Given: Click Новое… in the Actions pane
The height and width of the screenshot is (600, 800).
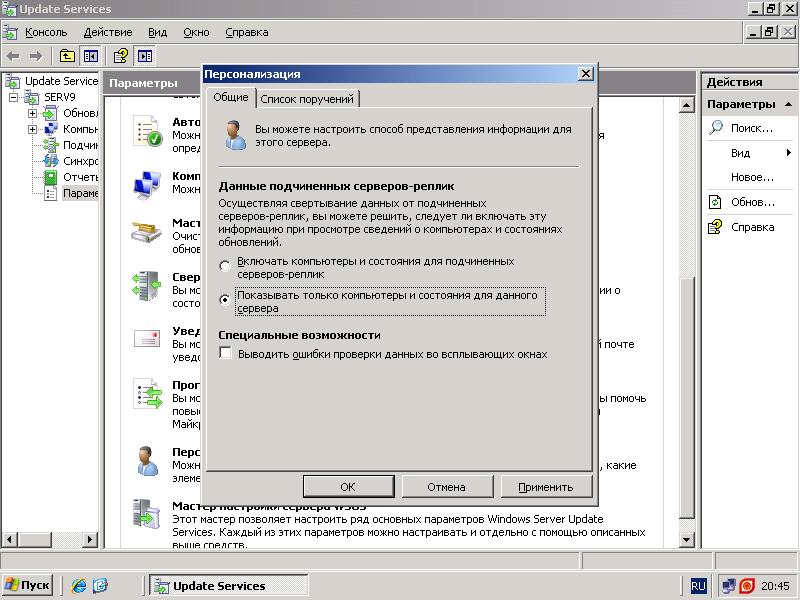Looking at the screenshot, I should [752, 177].
